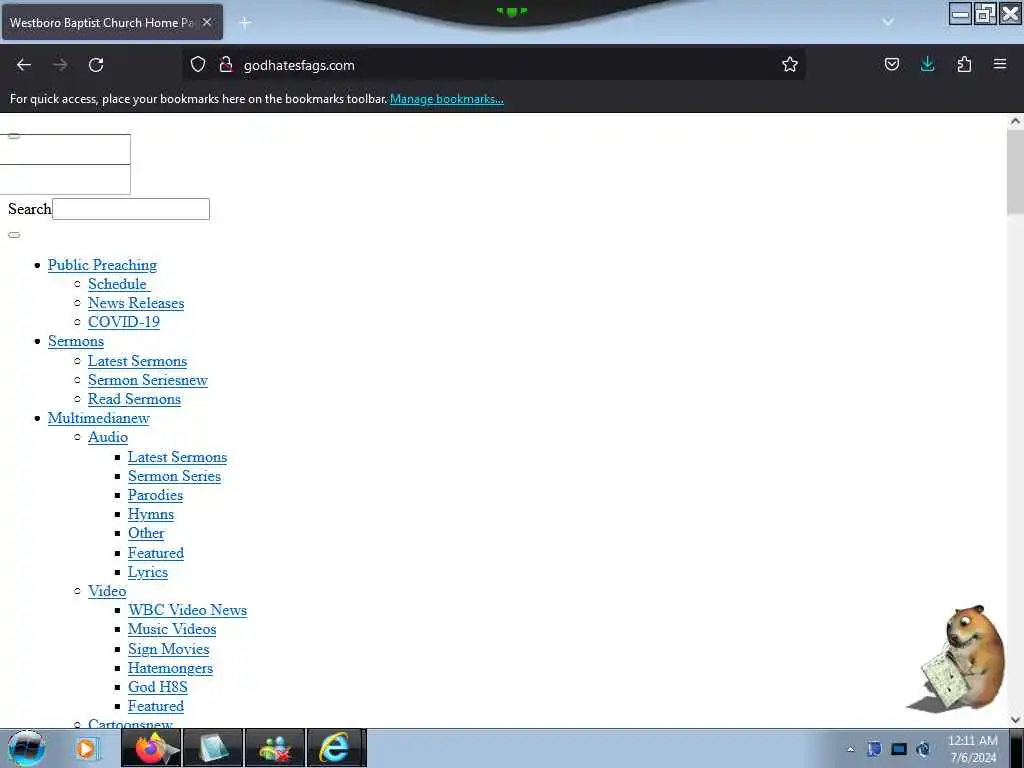Open the Multimedianew link
1024x768 pixels.
pos(99,418)
